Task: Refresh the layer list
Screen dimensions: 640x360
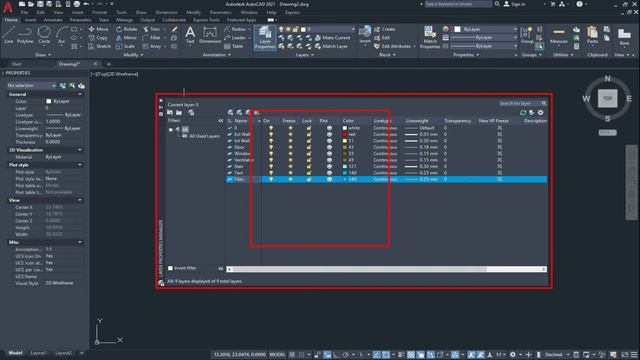Action: (523, 113)
